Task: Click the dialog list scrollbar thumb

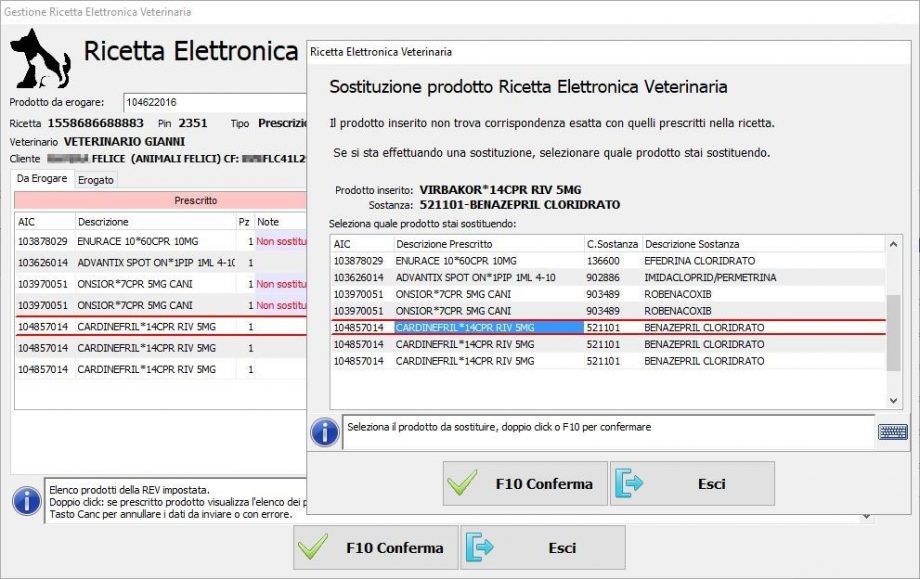Action: 894,325
